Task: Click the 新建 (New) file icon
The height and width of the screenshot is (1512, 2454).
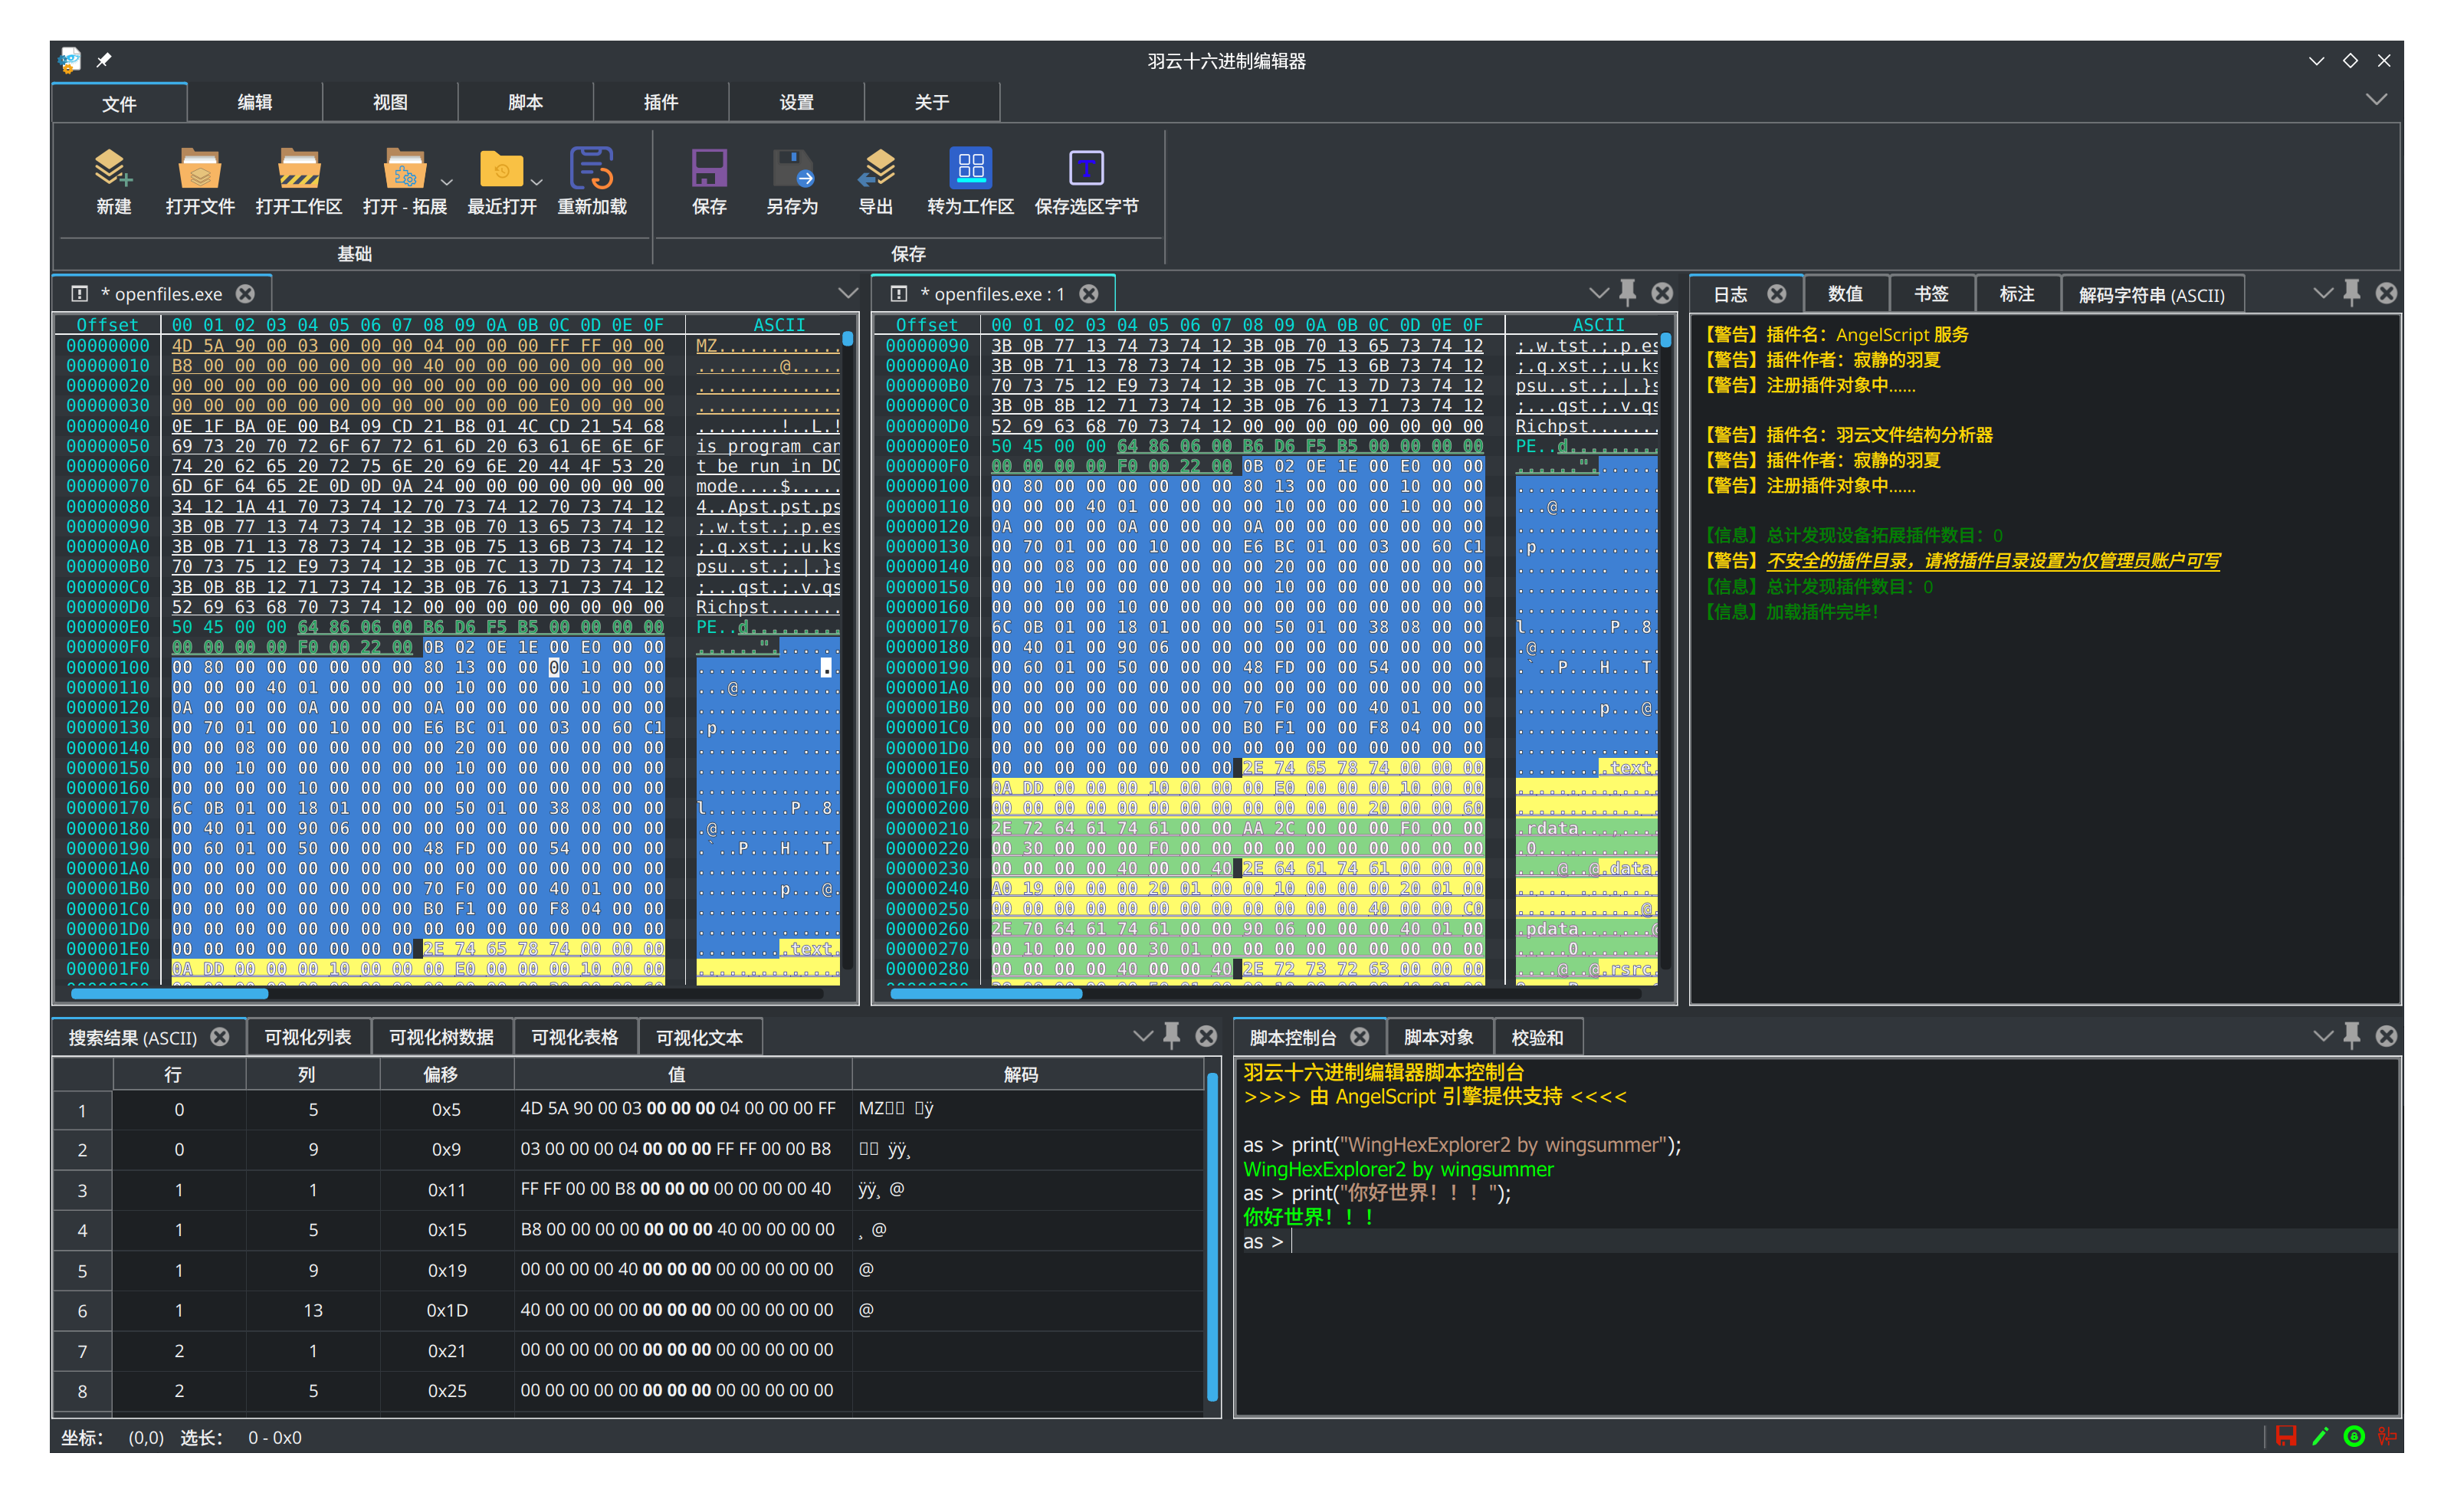Action: (113, 168)
